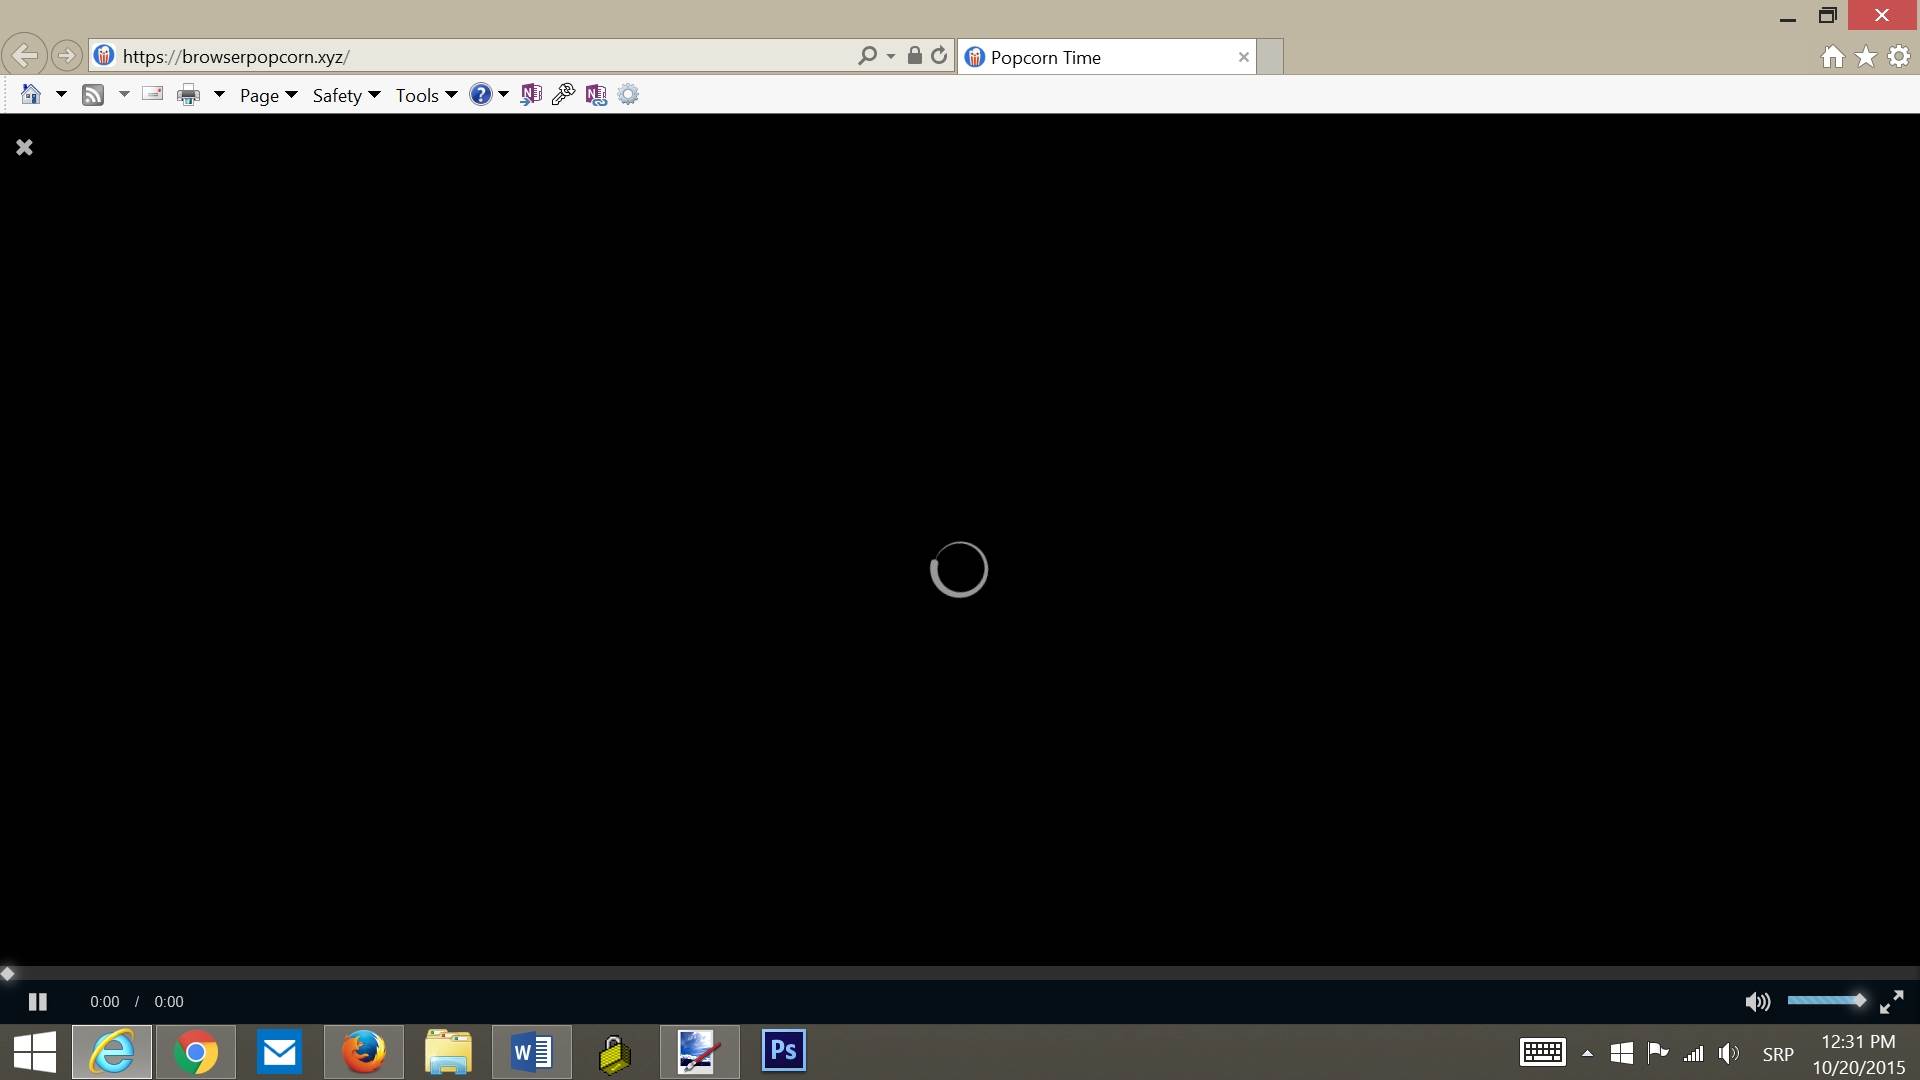Click the Read mail envelope icon
Viewport: 1920px width, 1080px height.
[152, 94]
